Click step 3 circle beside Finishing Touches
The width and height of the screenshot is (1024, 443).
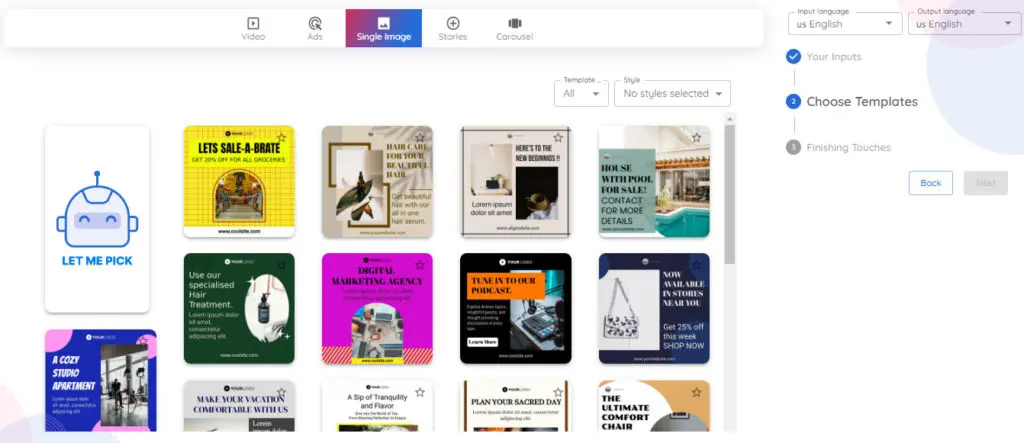click(793, 148)
